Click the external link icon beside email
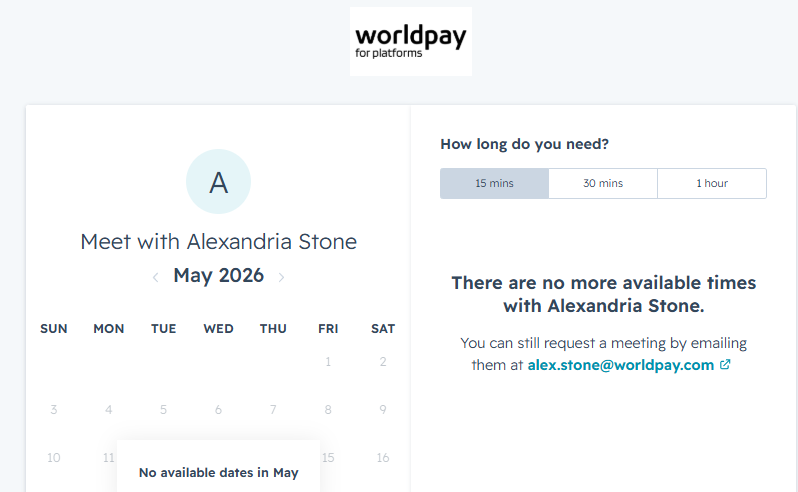Screen dimensions: 798x492 point(725,364)
